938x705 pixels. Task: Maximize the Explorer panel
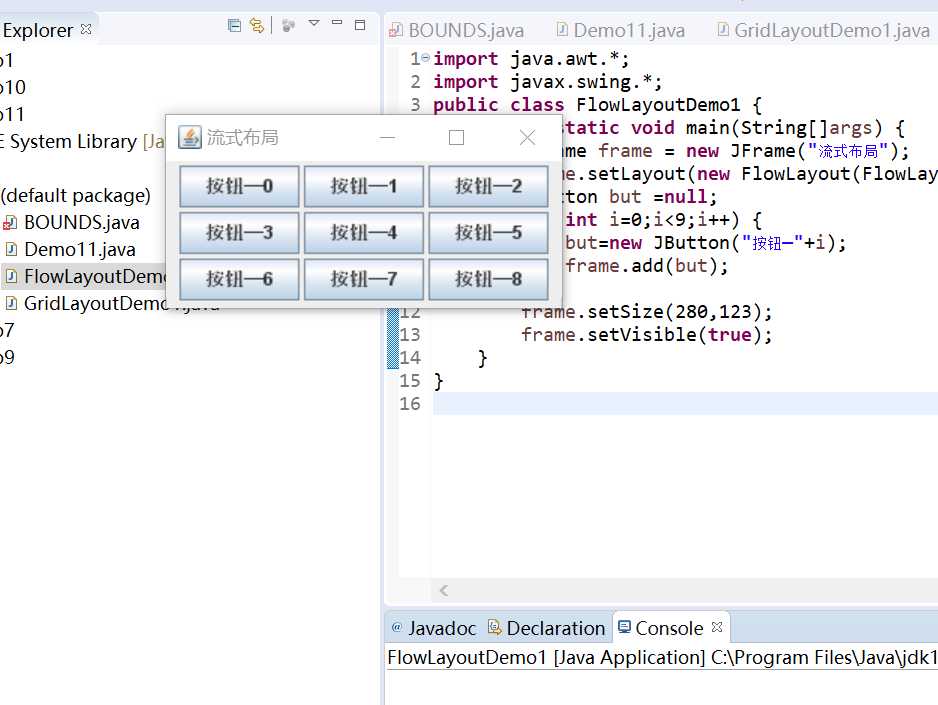coord(360,25)
